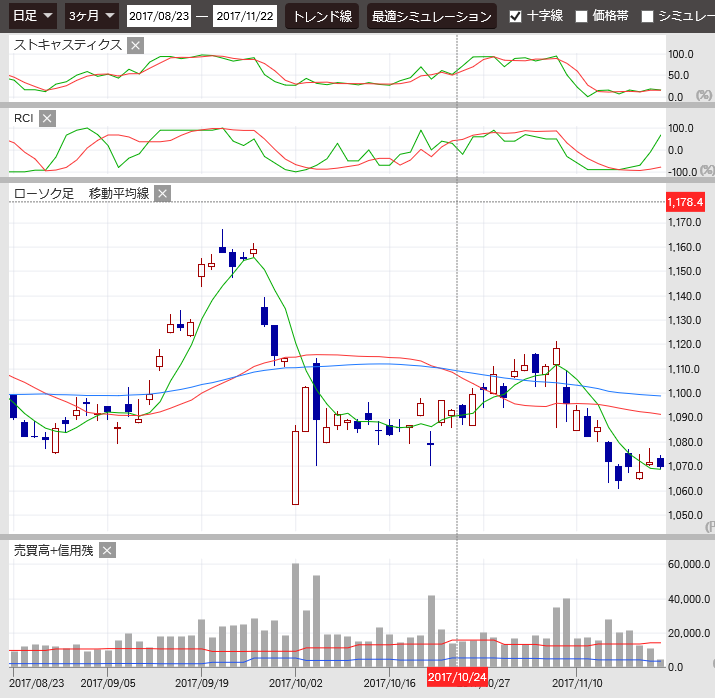Image resolution: width=715 pixels, height=698 pixels.
Task: Enable the 価格帯 checkbox
Action: tap(582, 16)
